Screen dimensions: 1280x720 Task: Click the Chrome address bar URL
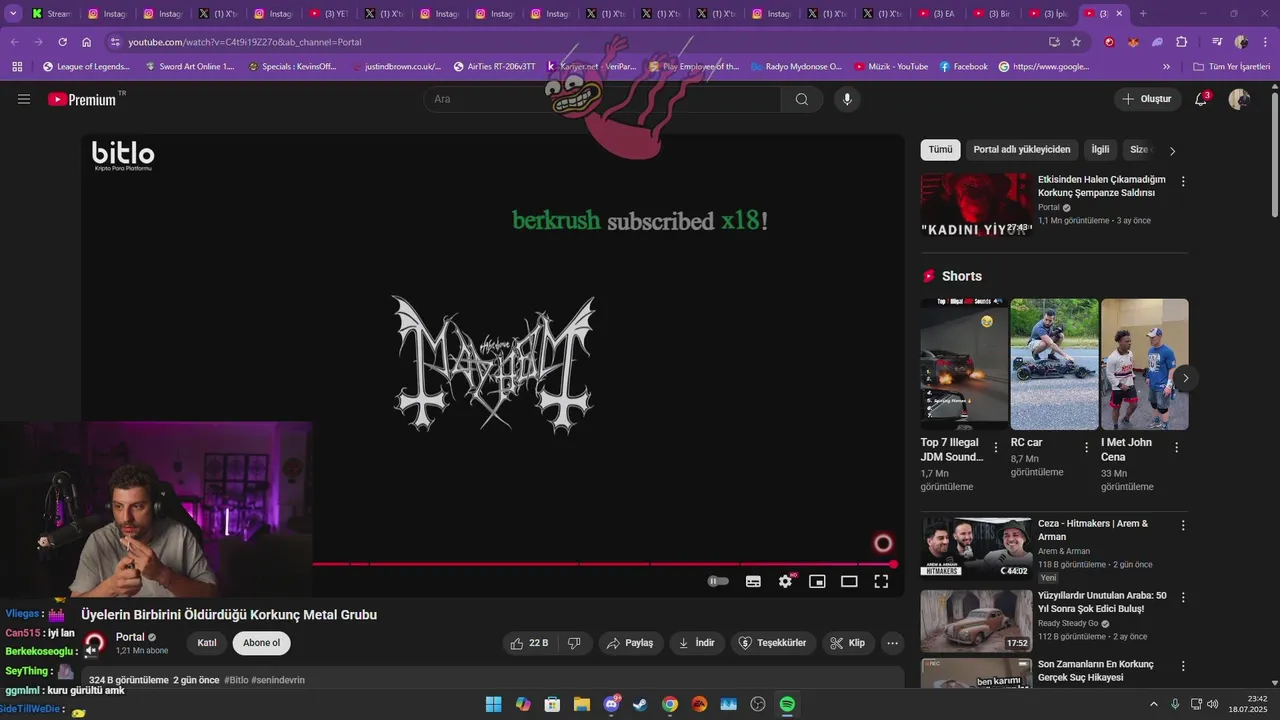tap(245, 42)
